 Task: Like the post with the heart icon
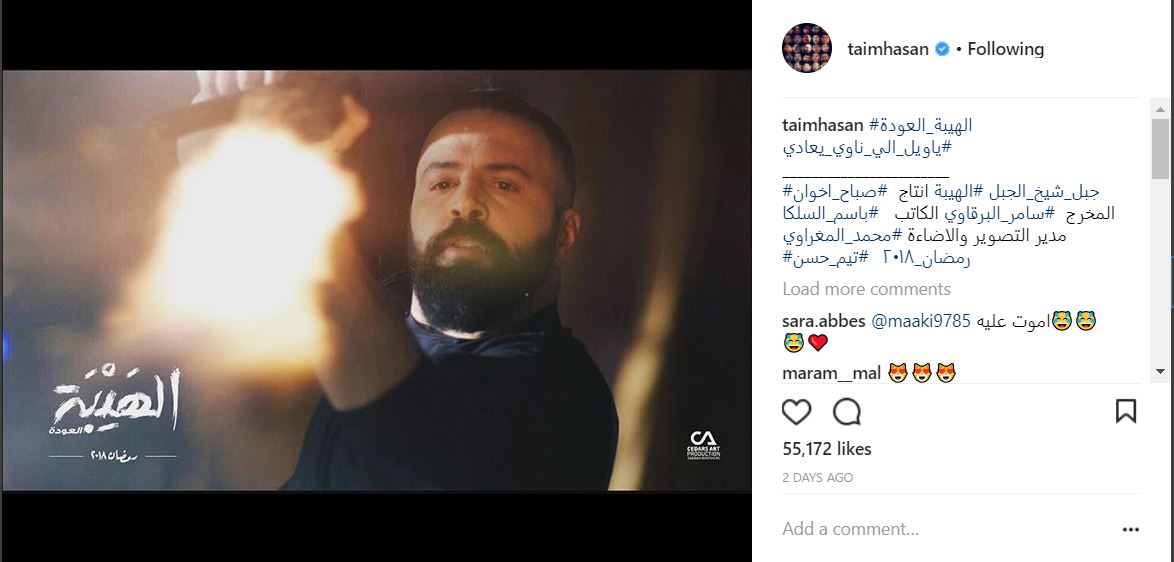pyautogui.click(x=797, y=412)
